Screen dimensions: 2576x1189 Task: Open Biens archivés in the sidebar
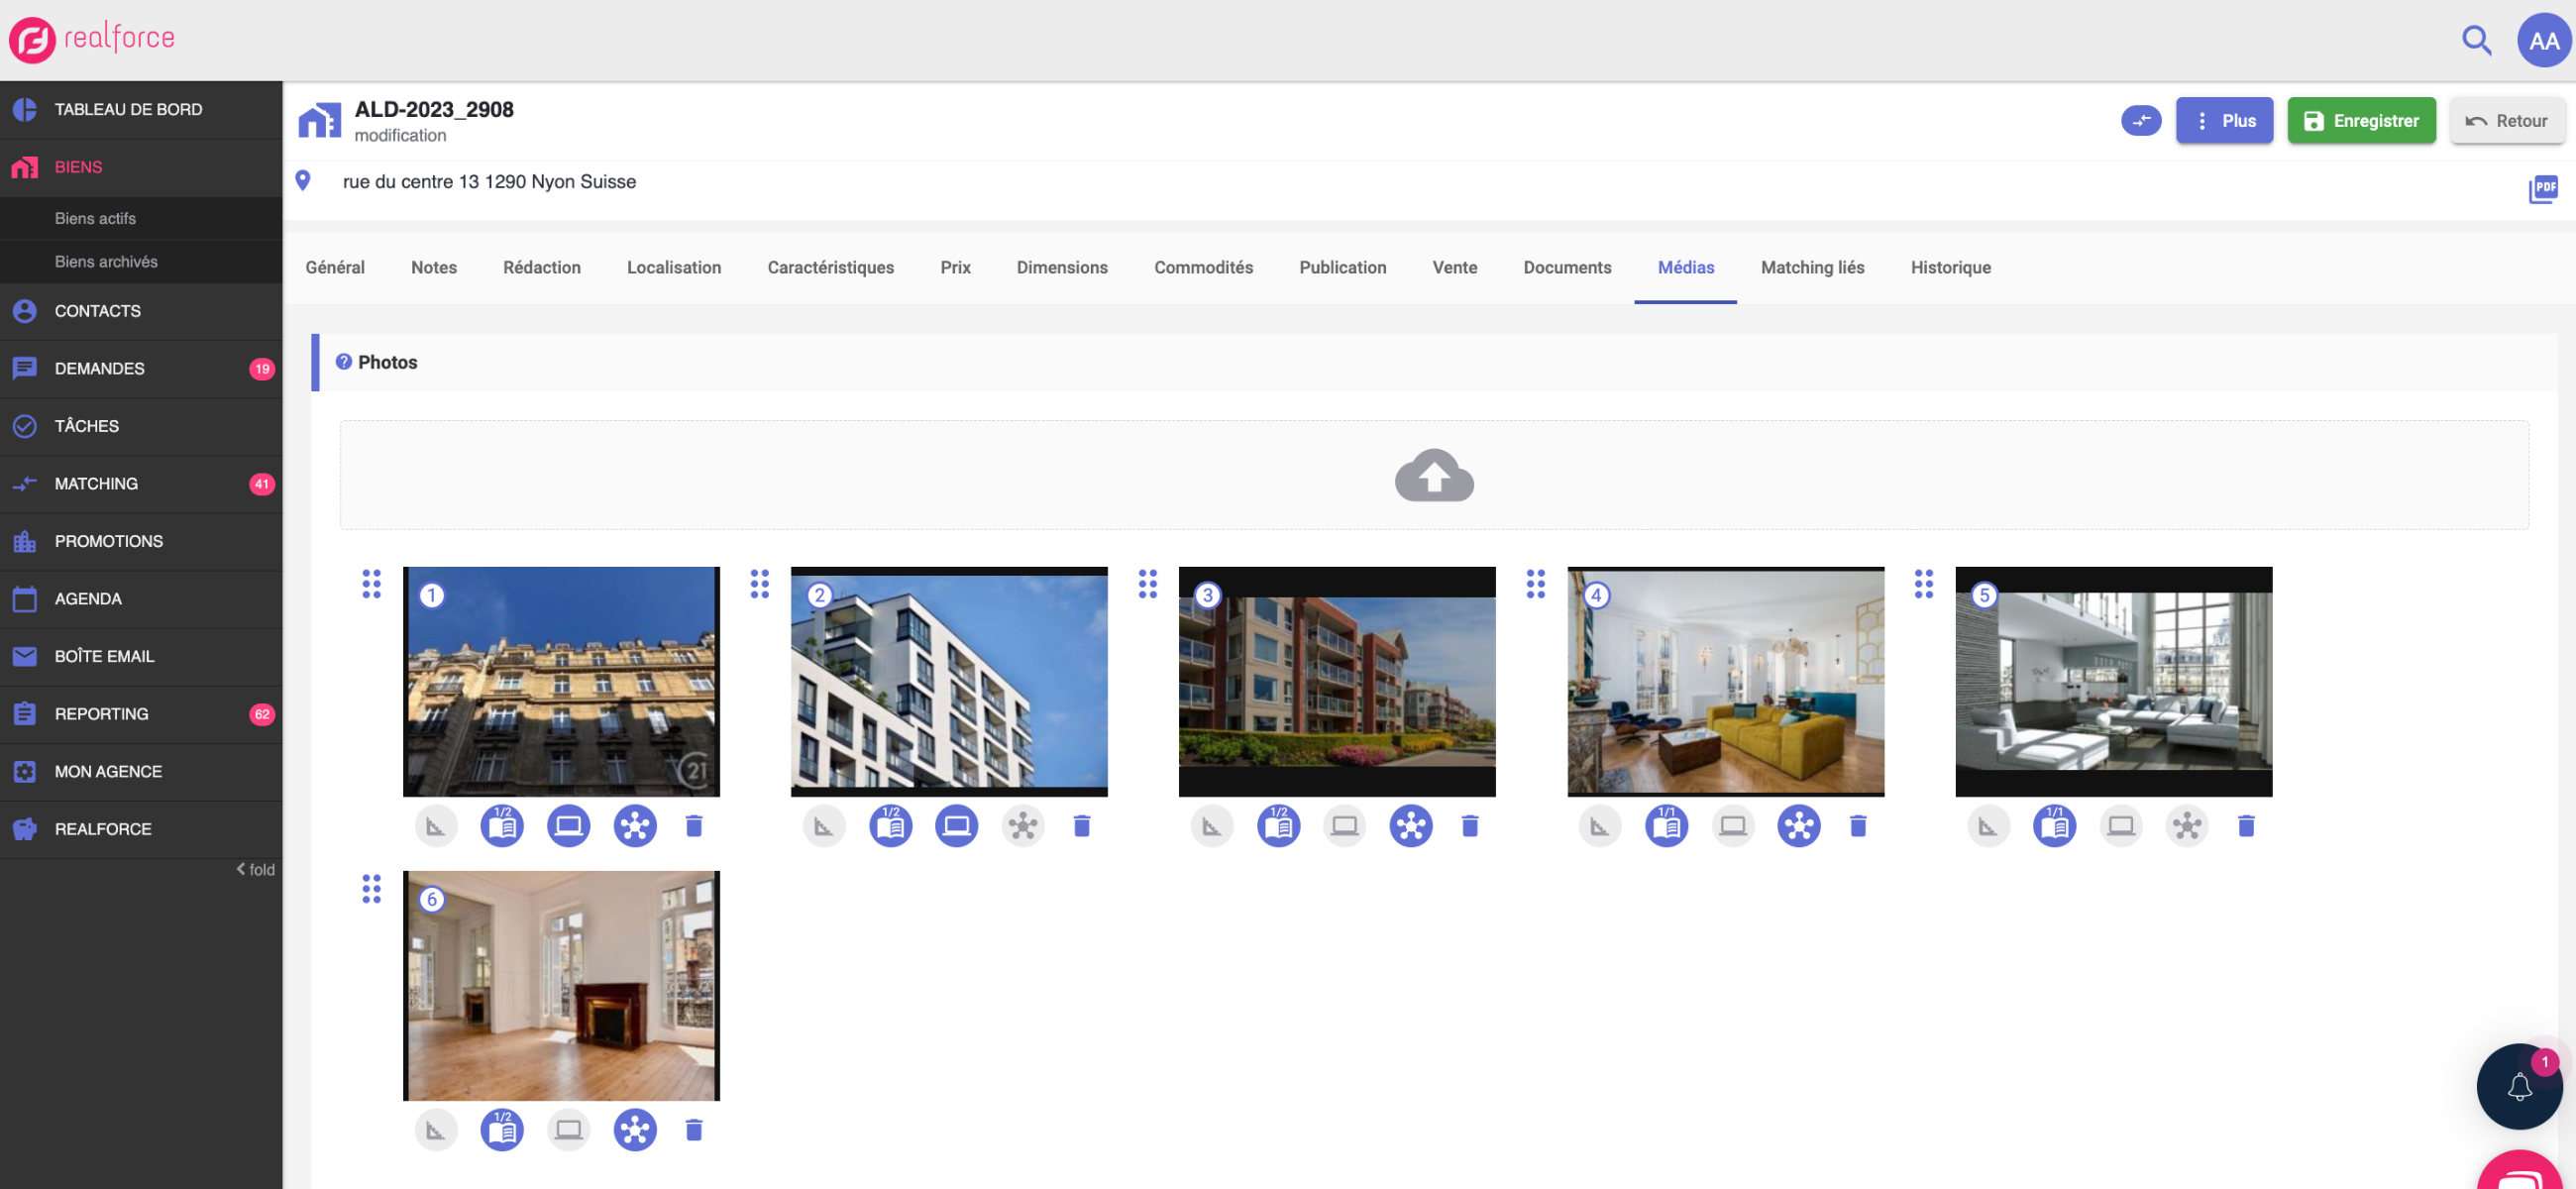click(141, 261)
